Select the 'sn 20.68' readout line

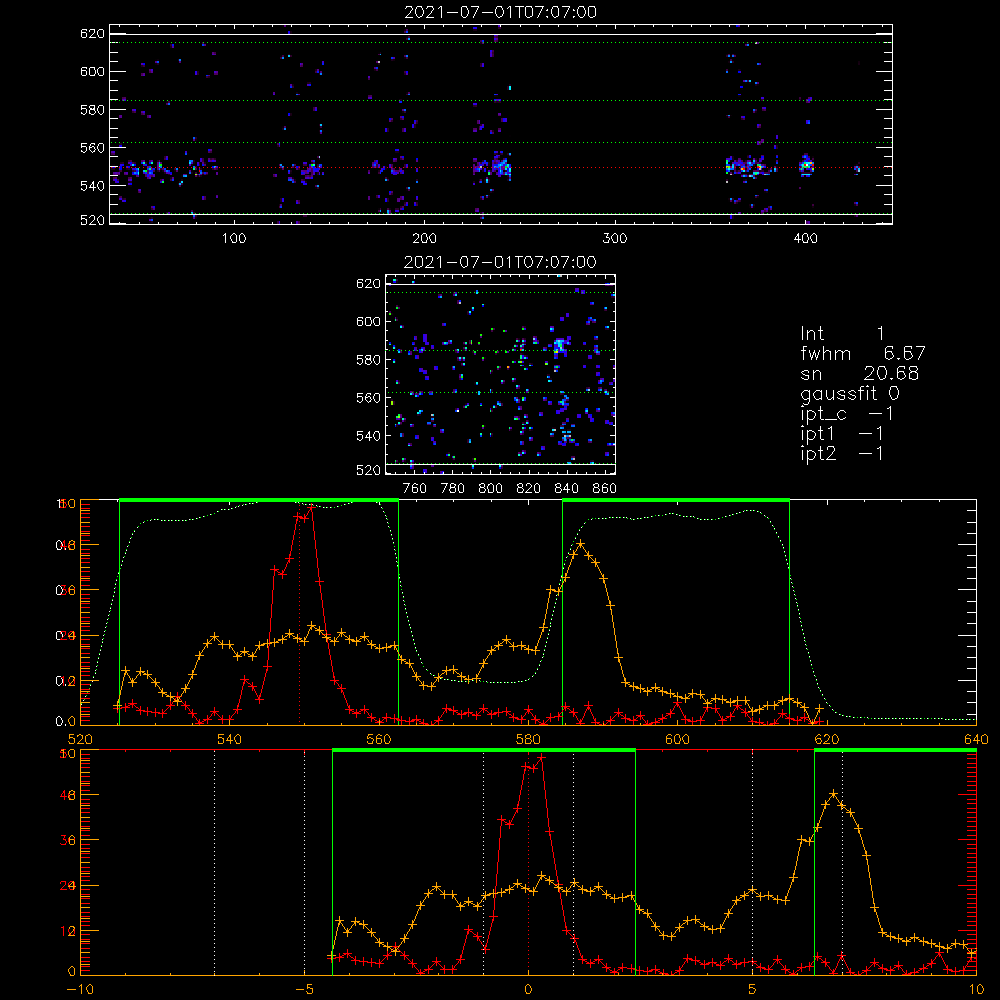tap(860, 374)
